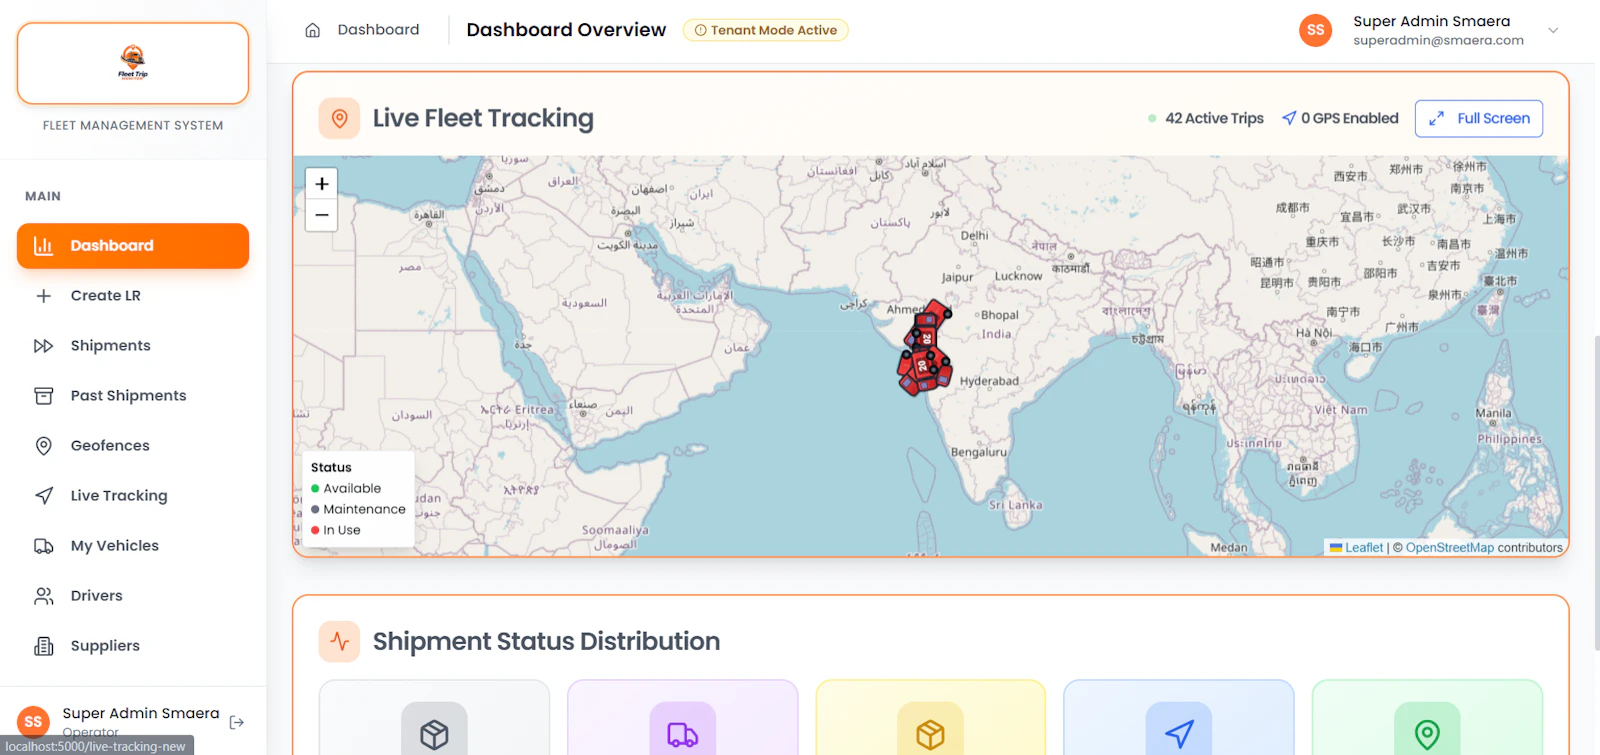
Task: Click the gray package status card icon
Action: pos(434,734)
